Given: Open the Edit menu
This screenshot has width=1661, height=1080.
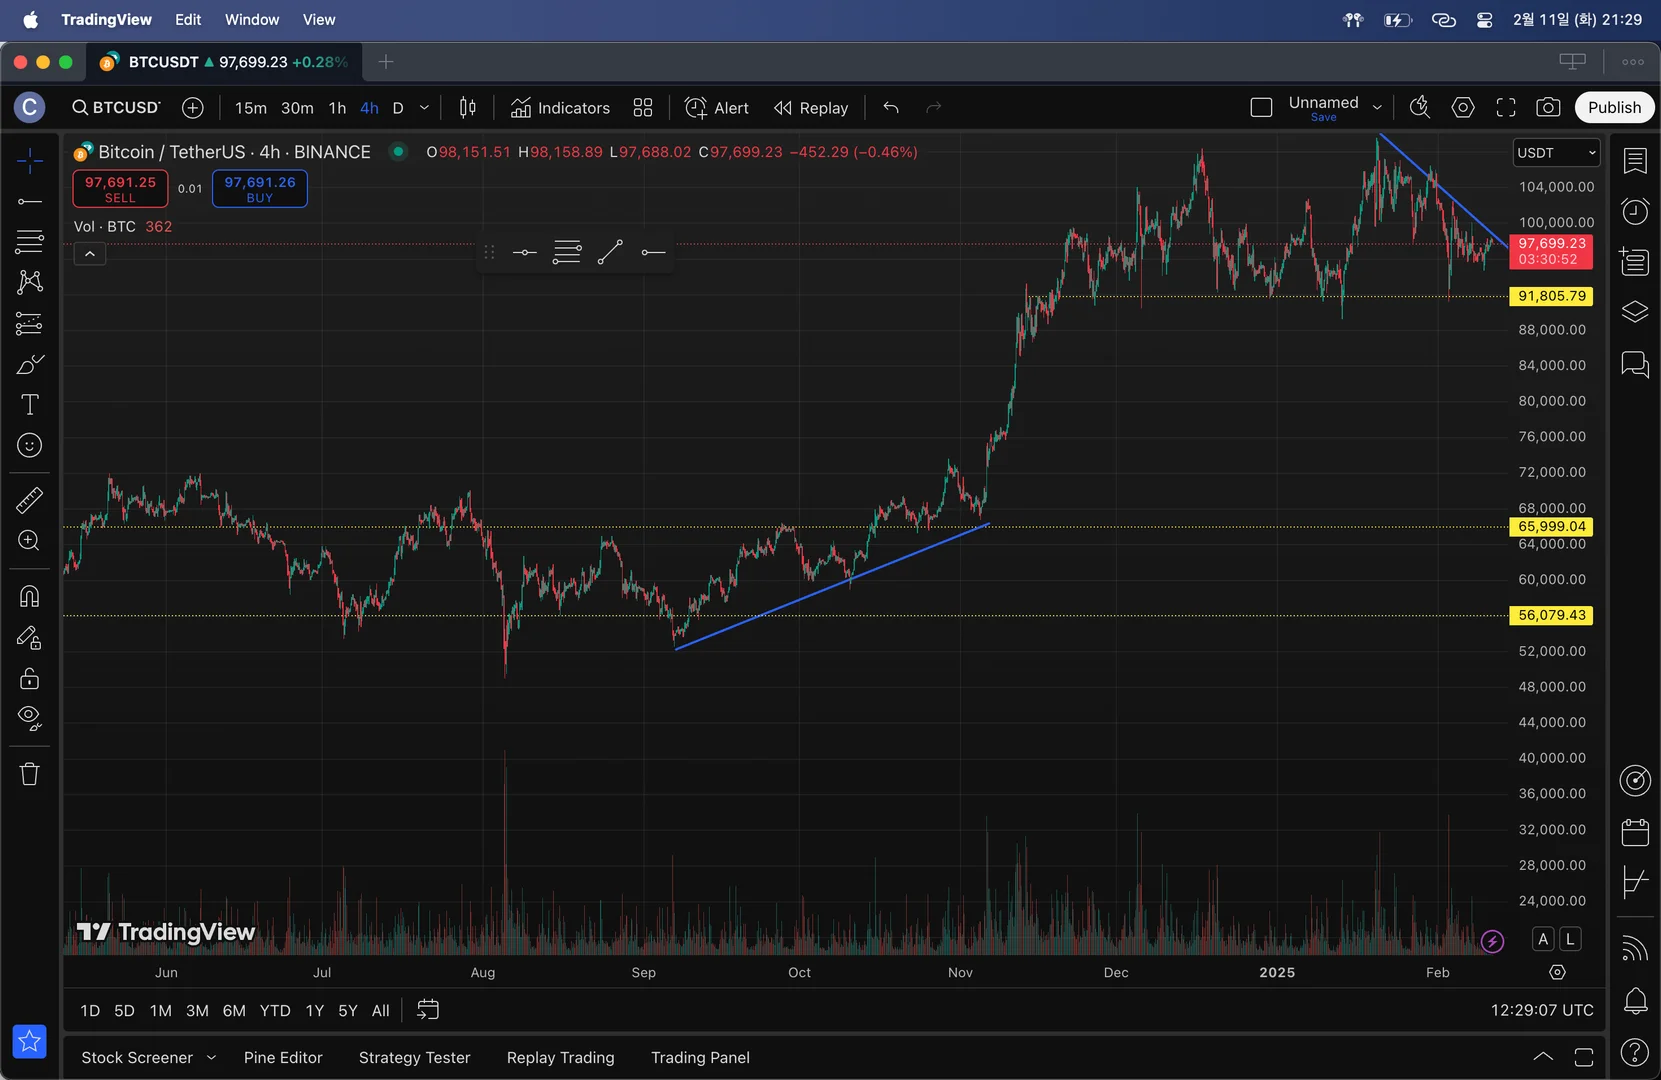Looking at the screenshot, I should tap(188, 20).
